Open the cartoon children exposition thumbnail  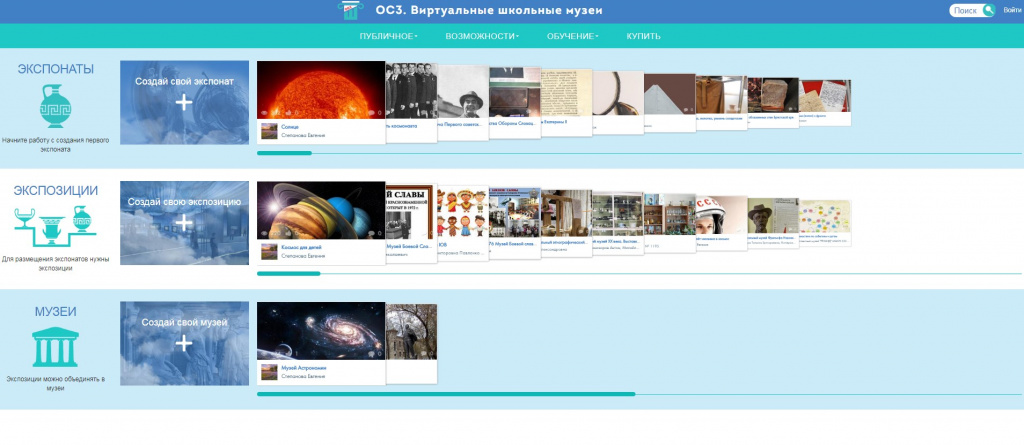tap(463, 212)
